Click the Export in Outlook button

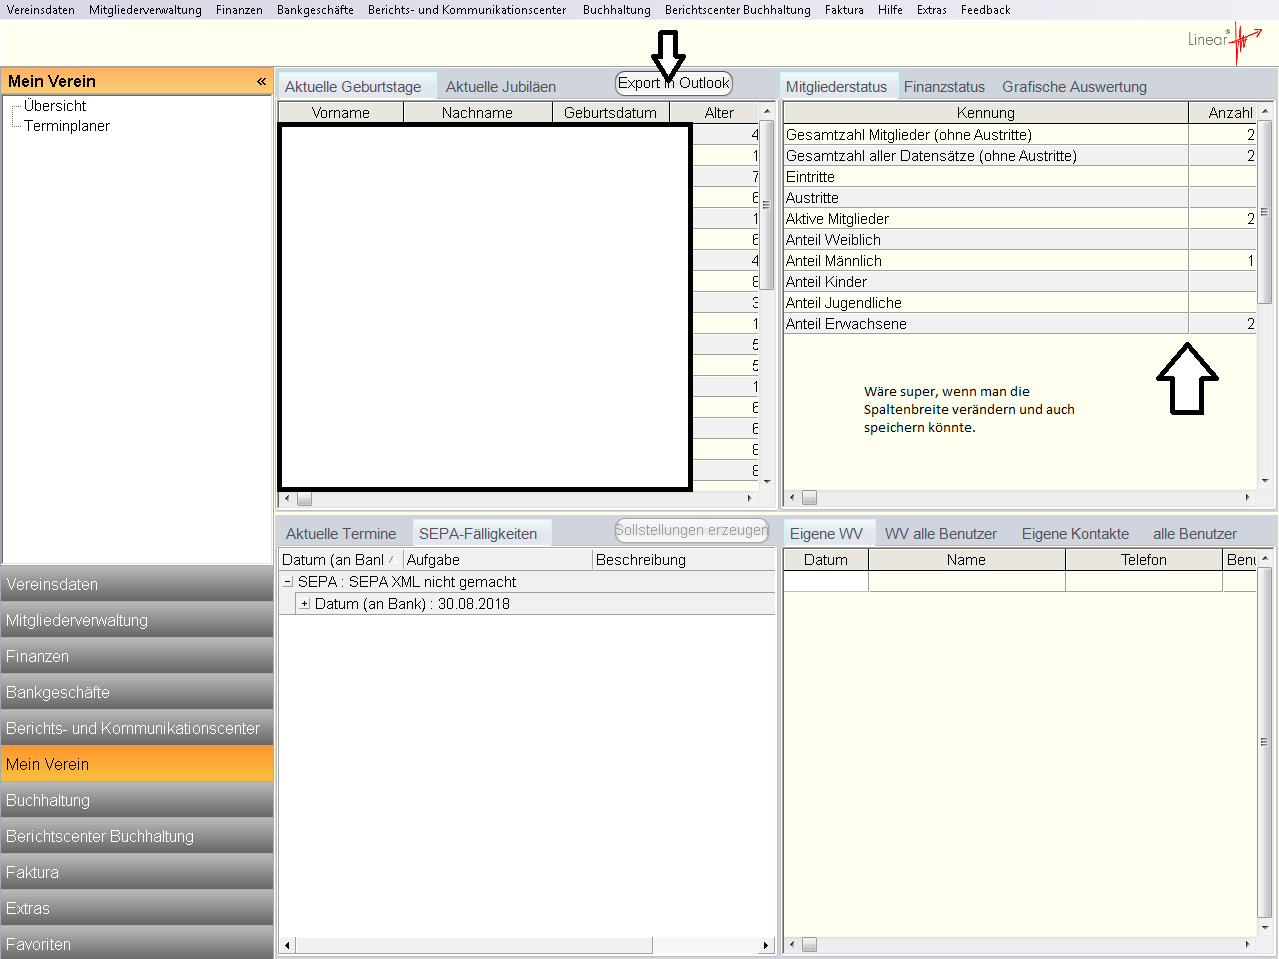pos(673,83)
